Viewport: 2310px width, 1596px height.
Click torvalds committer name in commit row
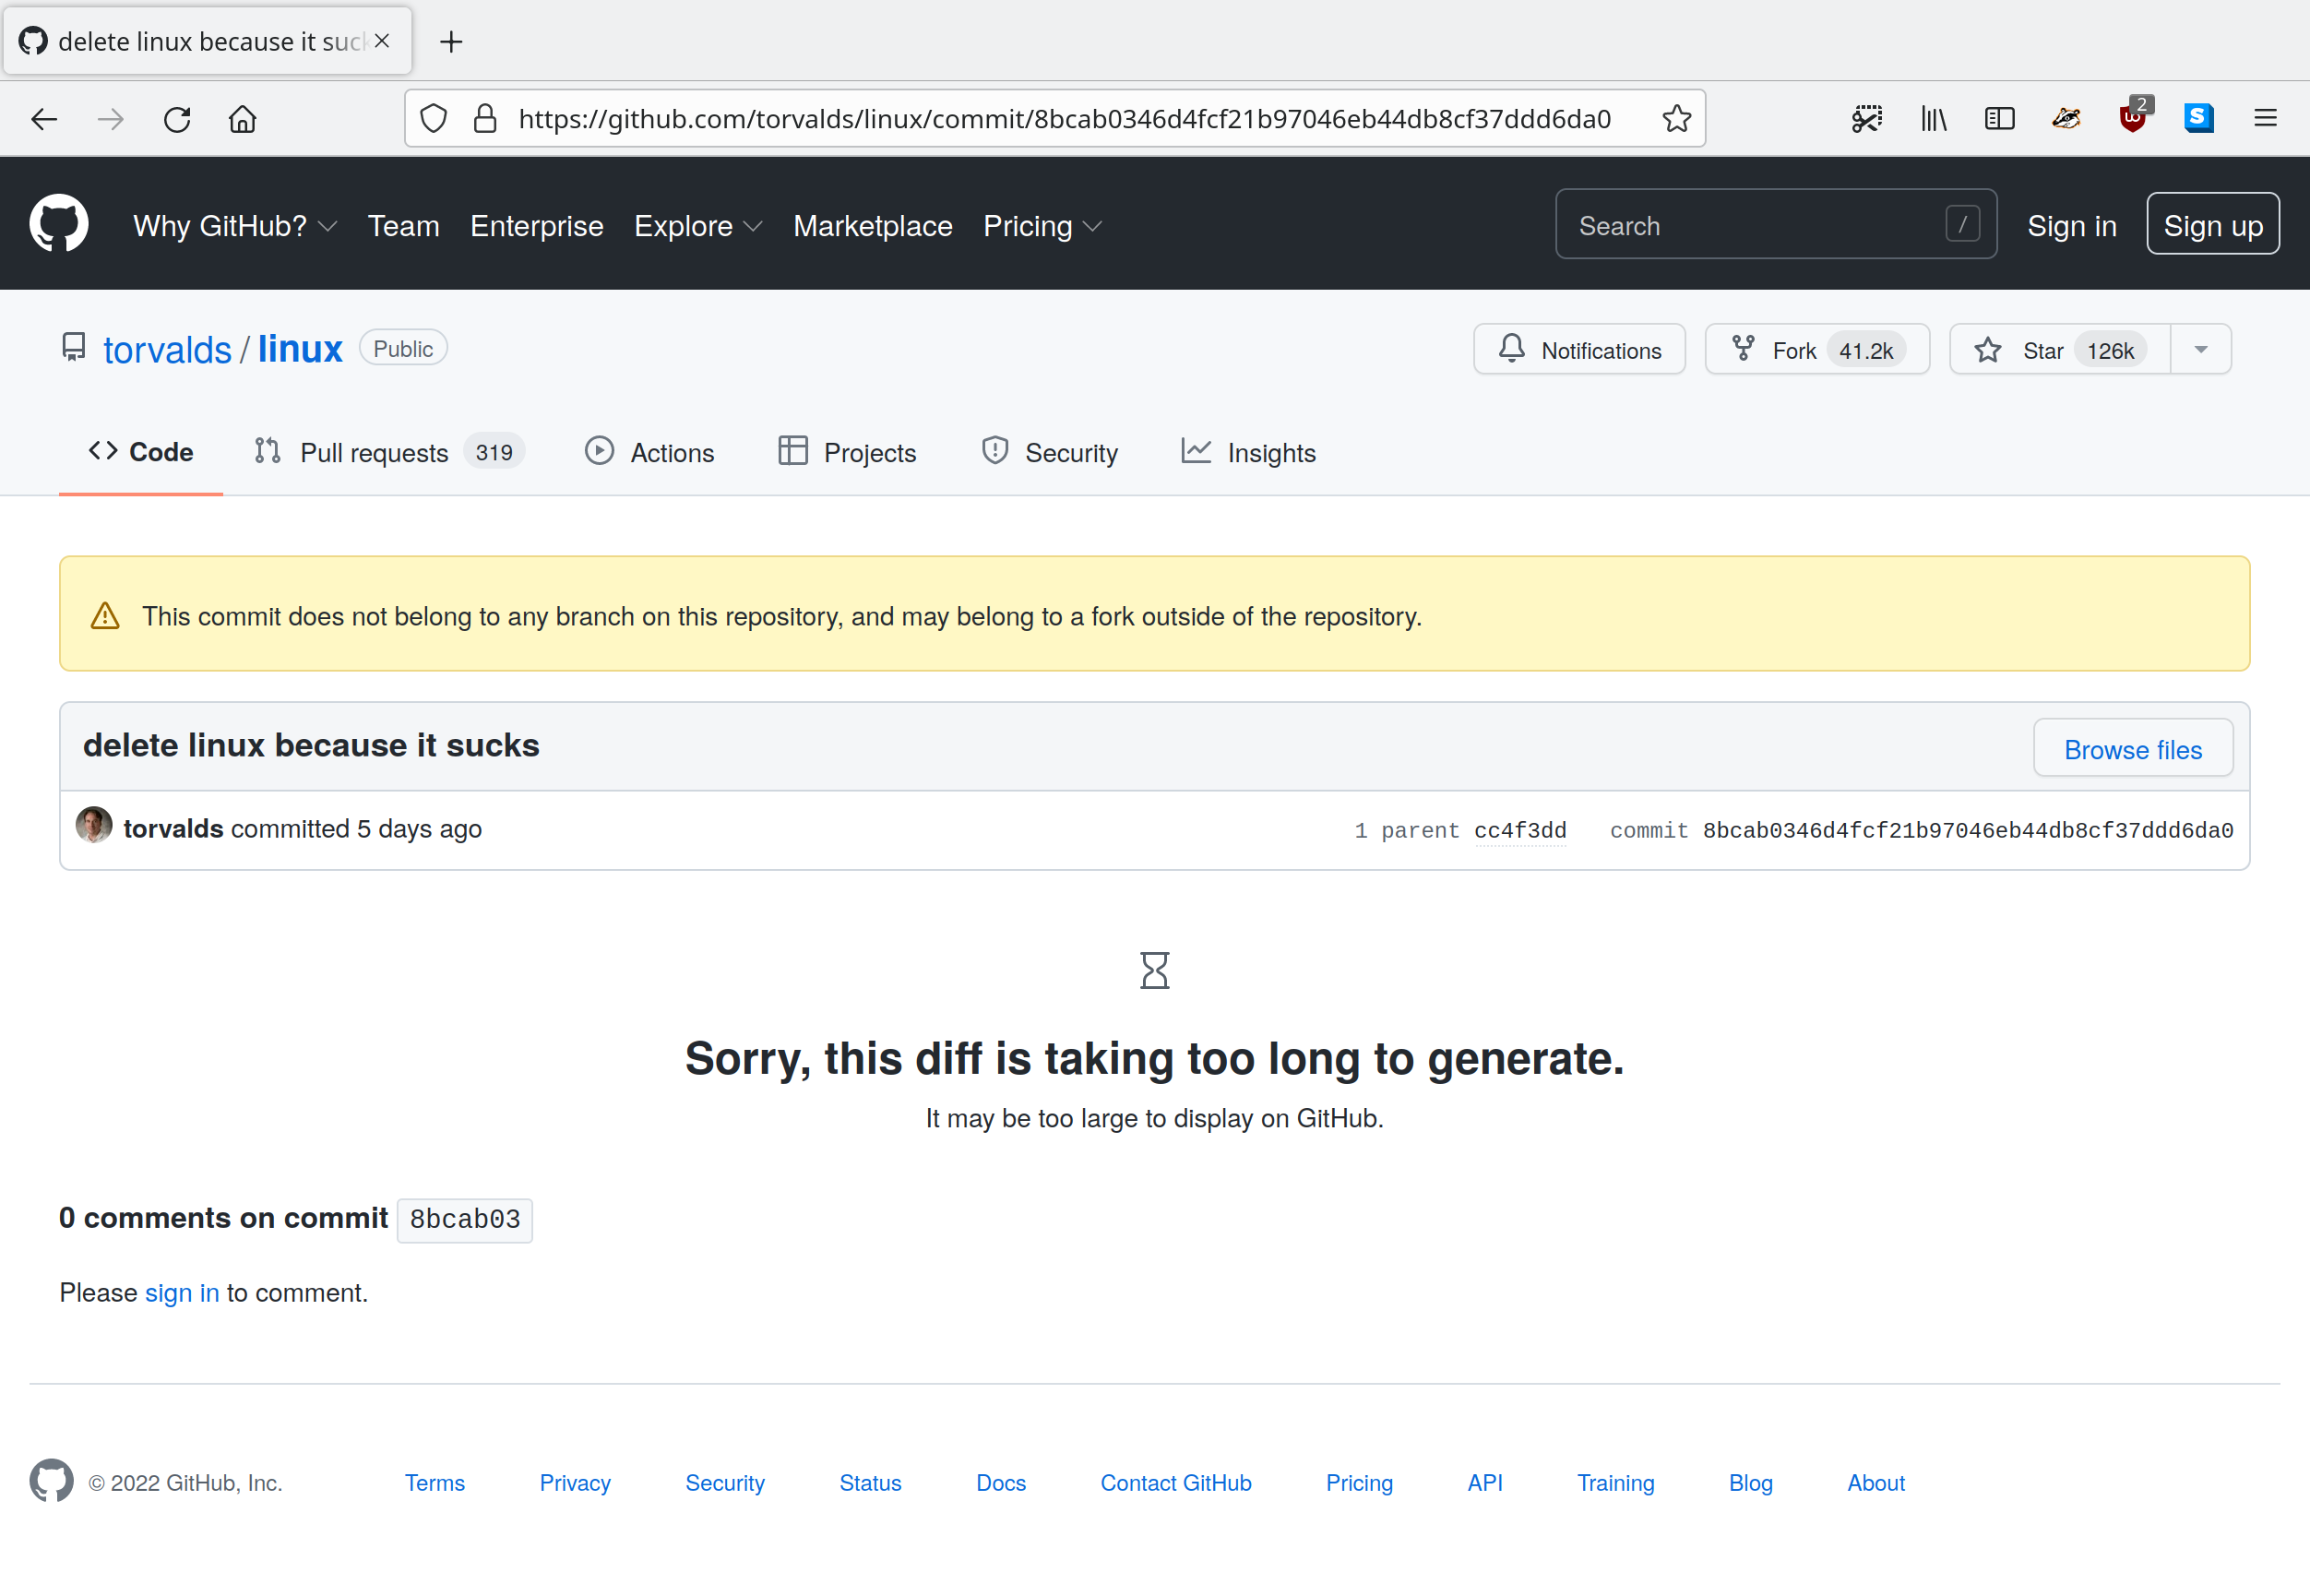tap(173, 828)
